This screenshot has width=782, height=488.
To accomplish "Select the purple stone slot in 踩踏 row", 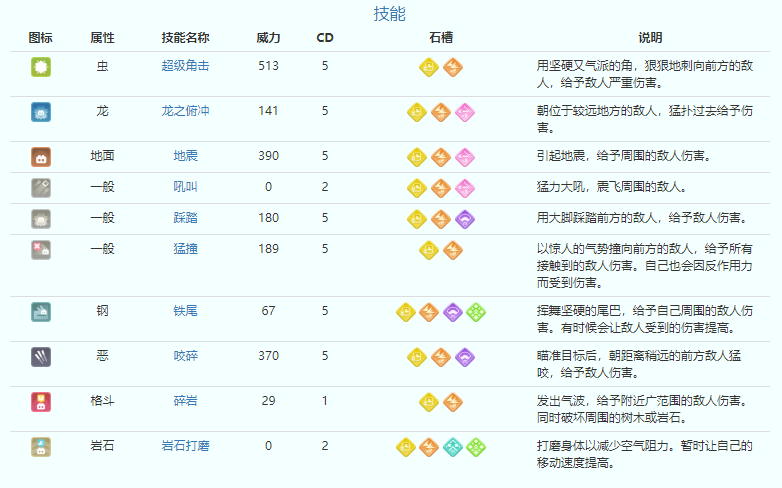I will [465, 219].
